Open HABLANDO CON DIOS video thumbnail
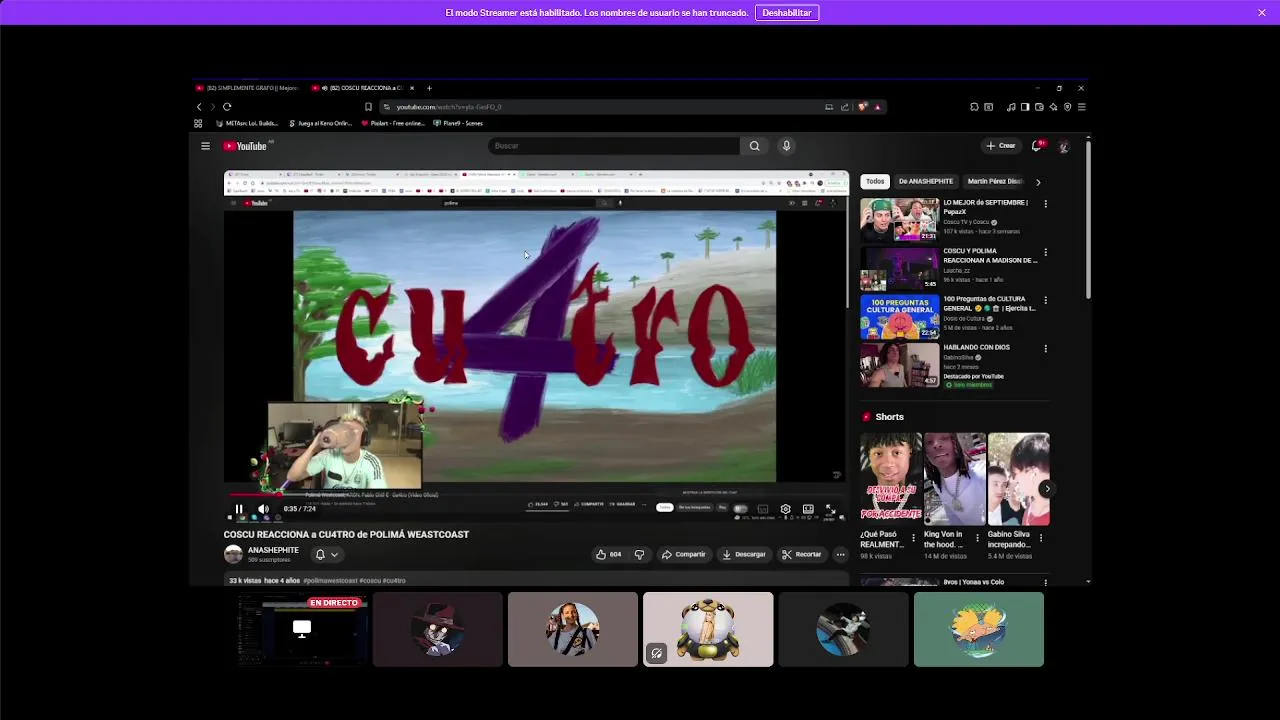 coord(900,365)
